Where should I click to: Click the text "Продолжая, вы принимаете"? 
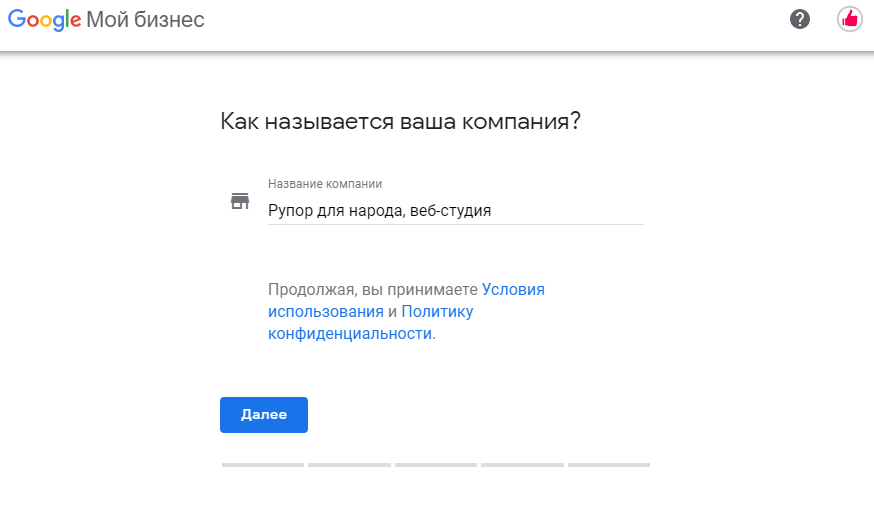(373, 289)
